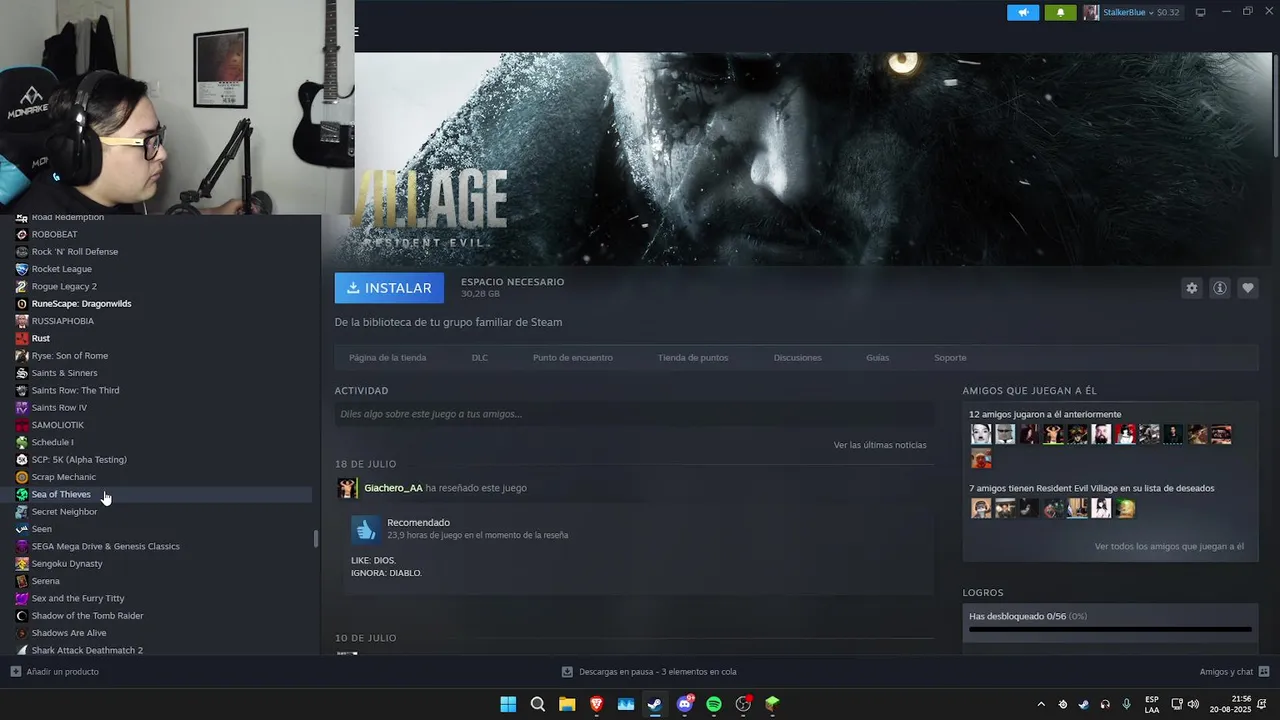Select Seen in the library list

tap(41, 529)
